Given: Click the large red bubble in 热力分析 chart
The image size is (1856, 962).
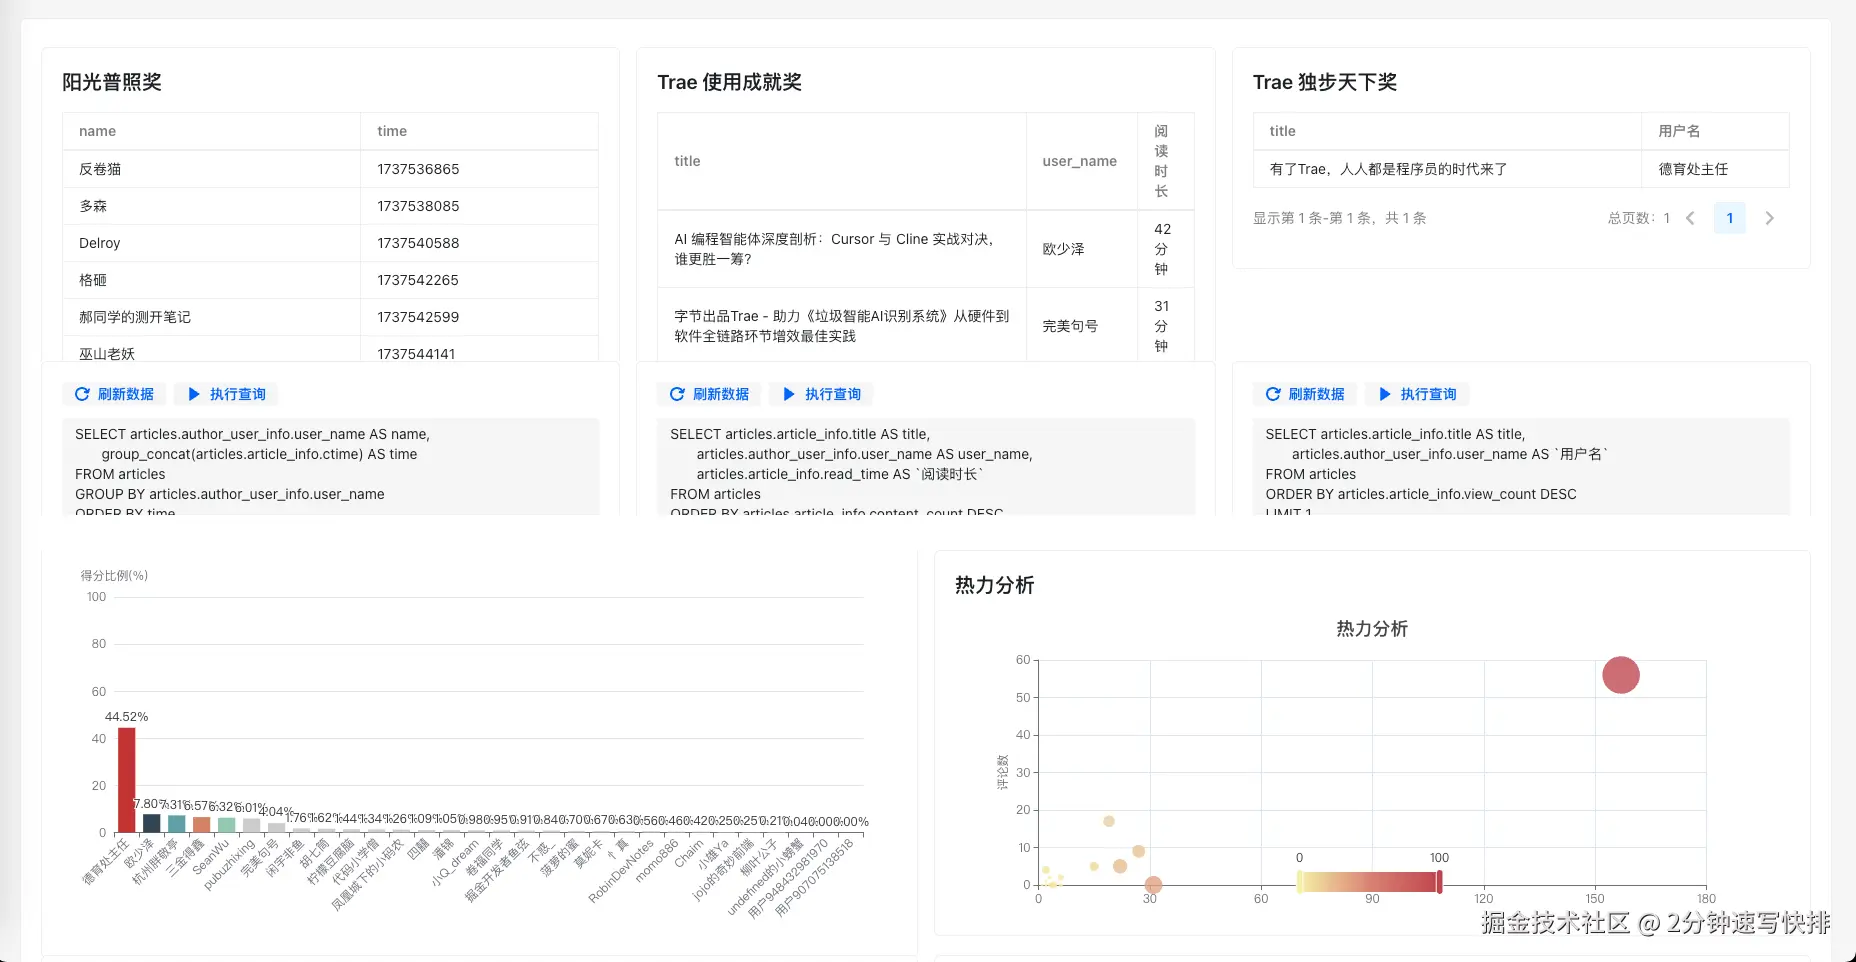Looking at the screenshot, I should click(x=1621, y=675).
